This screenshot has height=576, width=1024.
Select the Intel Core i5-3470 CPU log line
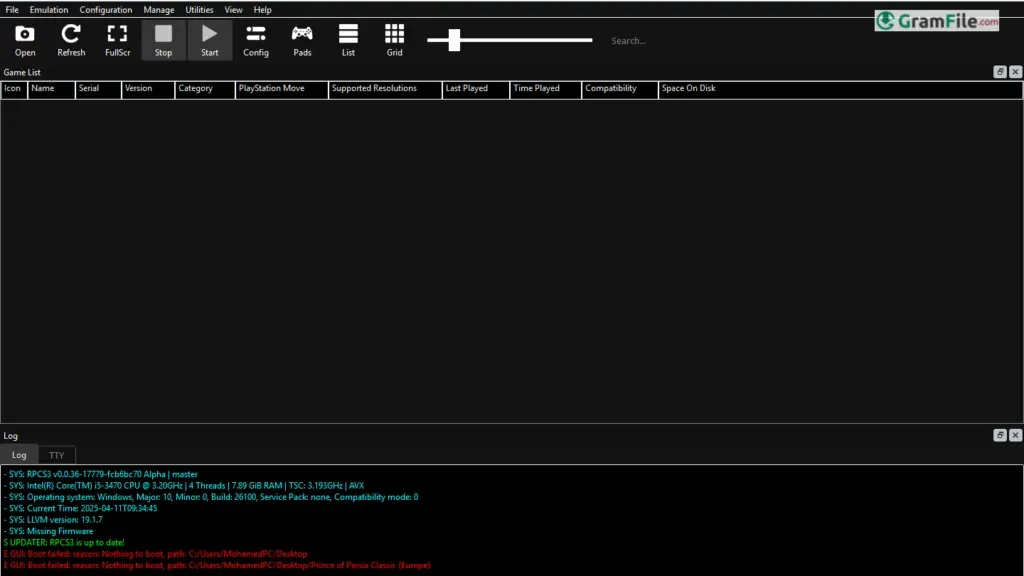tap(184, 485)
